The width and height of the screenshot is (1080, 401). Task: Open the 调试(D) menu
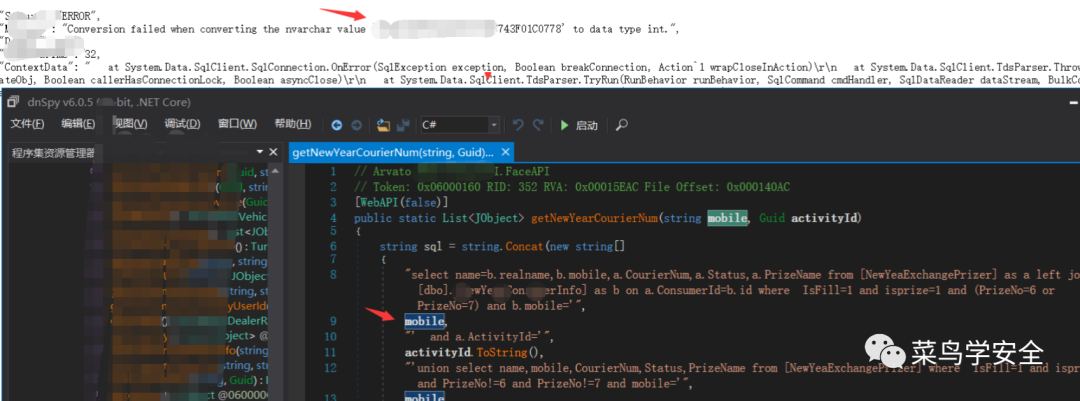(x=182, y=124)
